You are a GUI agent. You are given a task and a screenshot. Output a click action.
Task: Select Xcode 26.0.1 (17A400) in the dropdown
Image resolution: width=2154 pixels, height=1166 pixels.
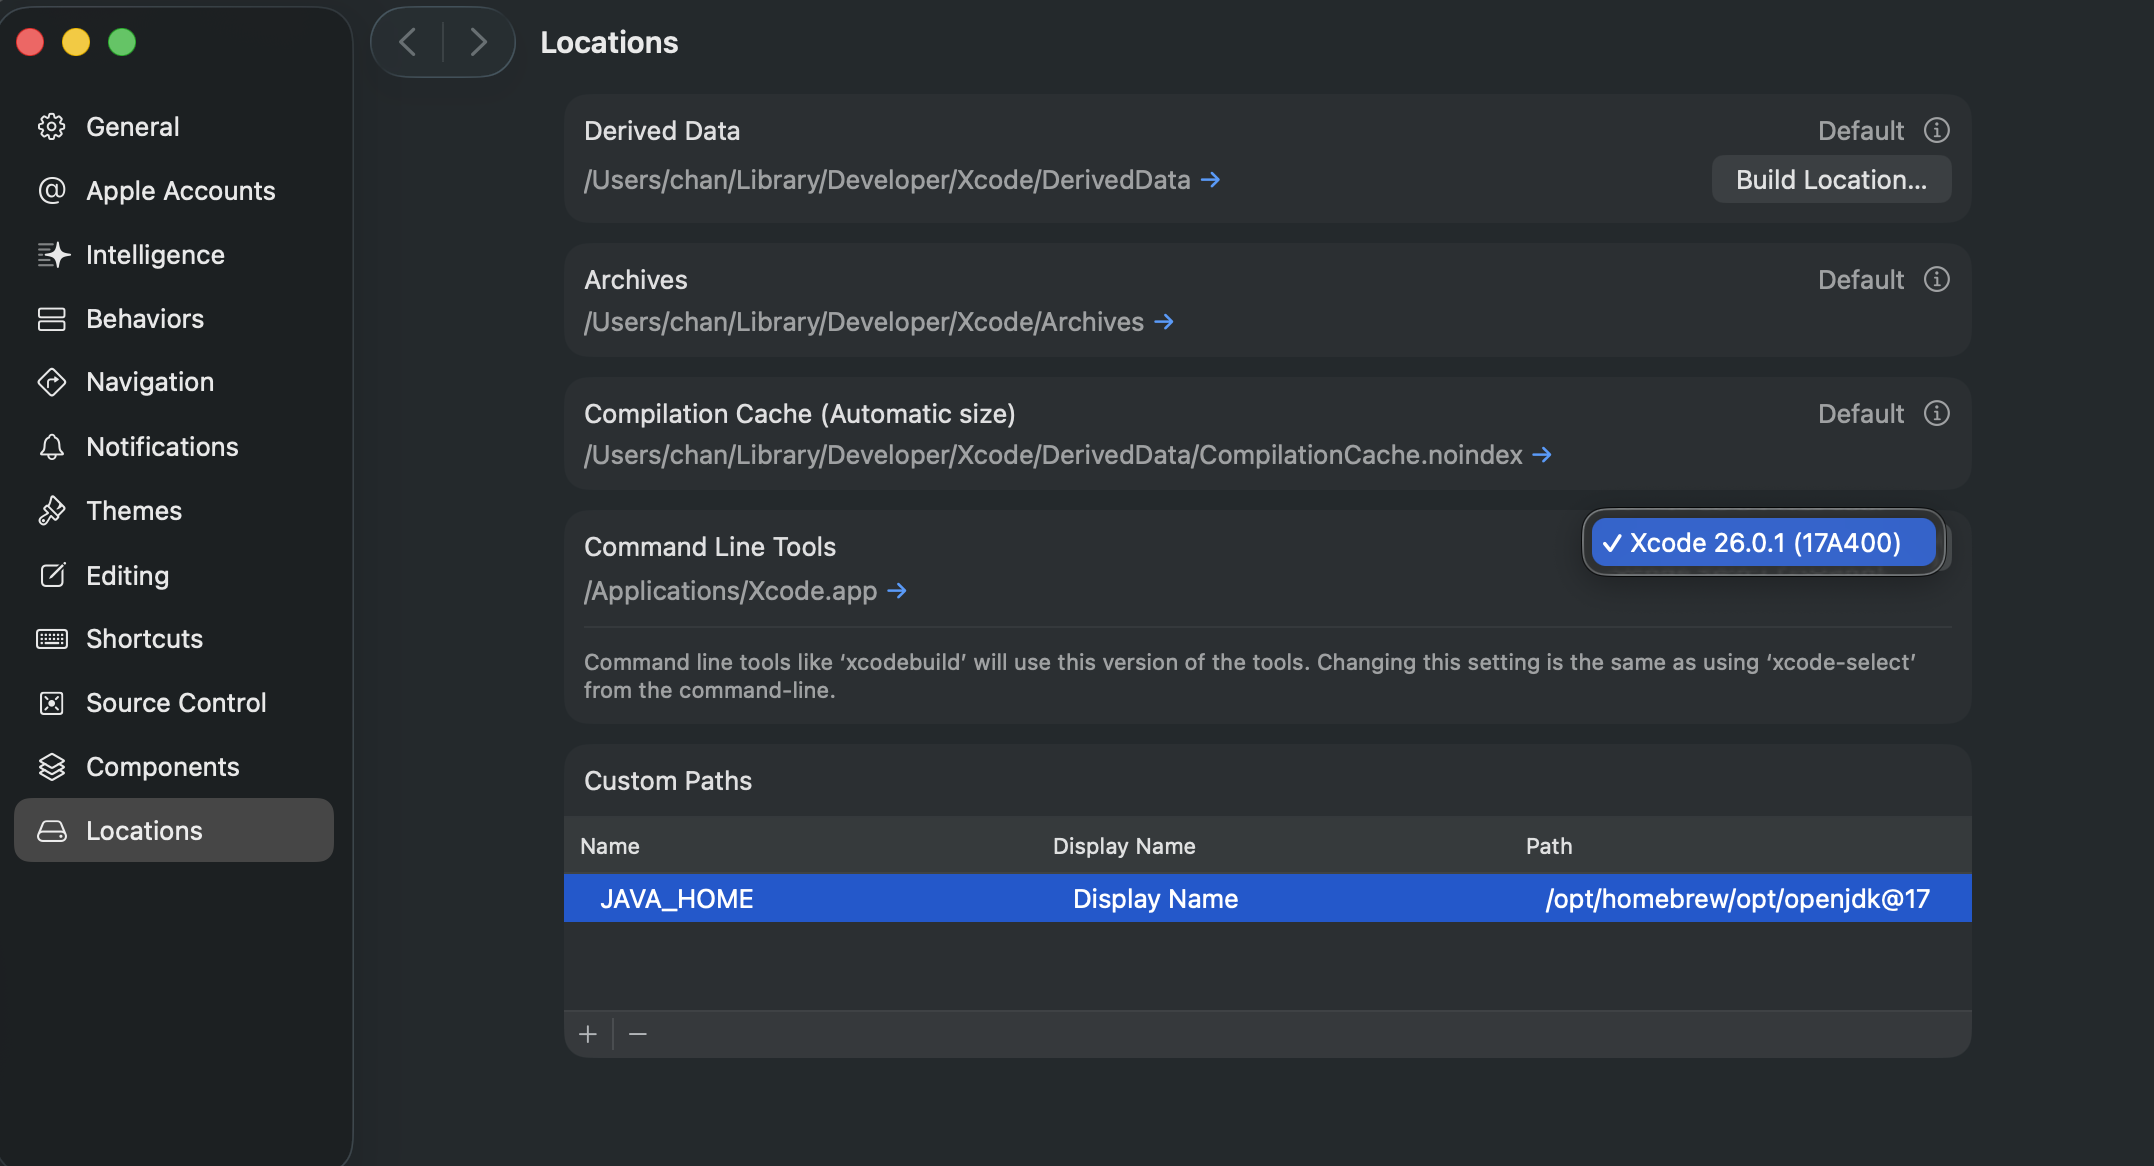pos(1764,543)
